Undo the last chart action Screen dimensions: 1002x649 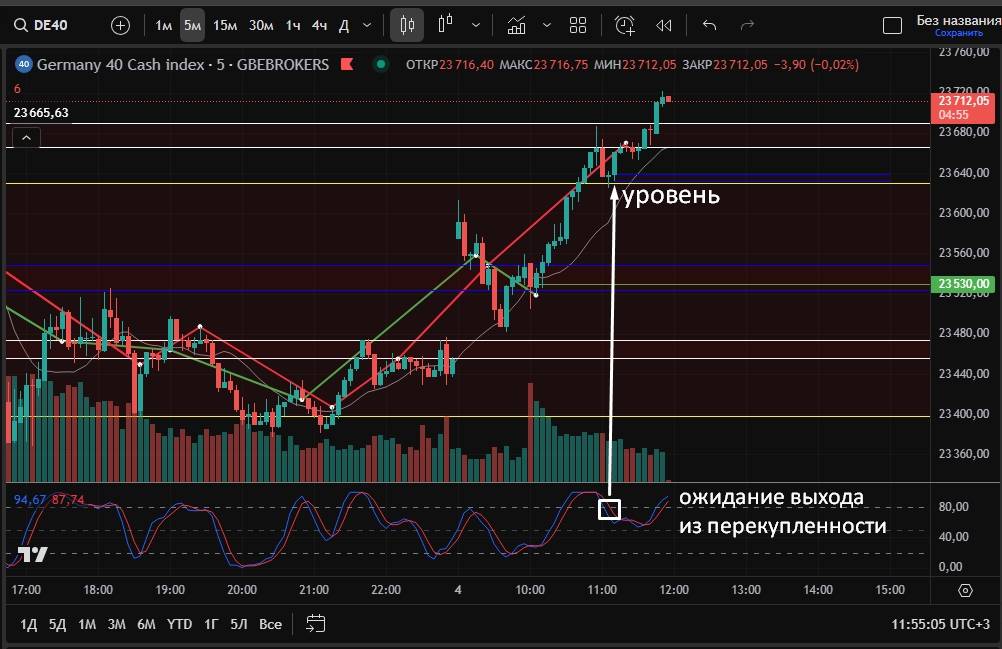[x=710, y=25]
